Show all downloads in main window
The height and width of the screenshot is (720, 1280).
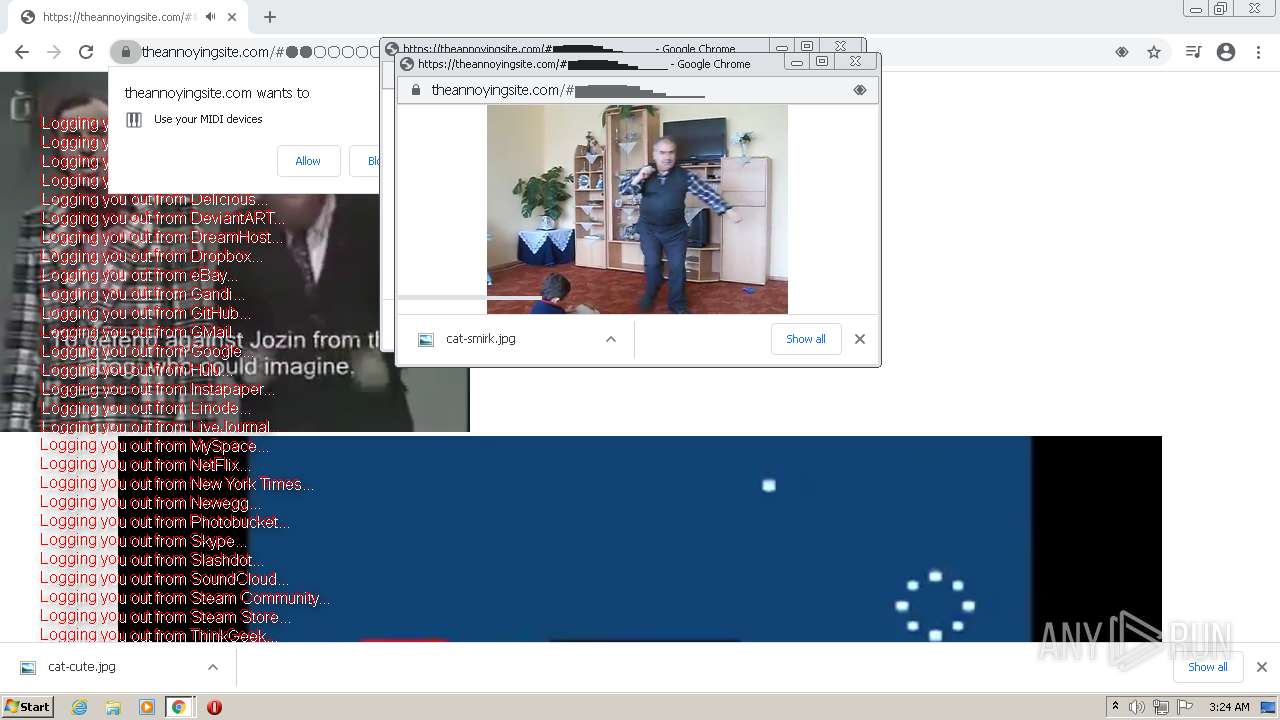[1207, 667]
